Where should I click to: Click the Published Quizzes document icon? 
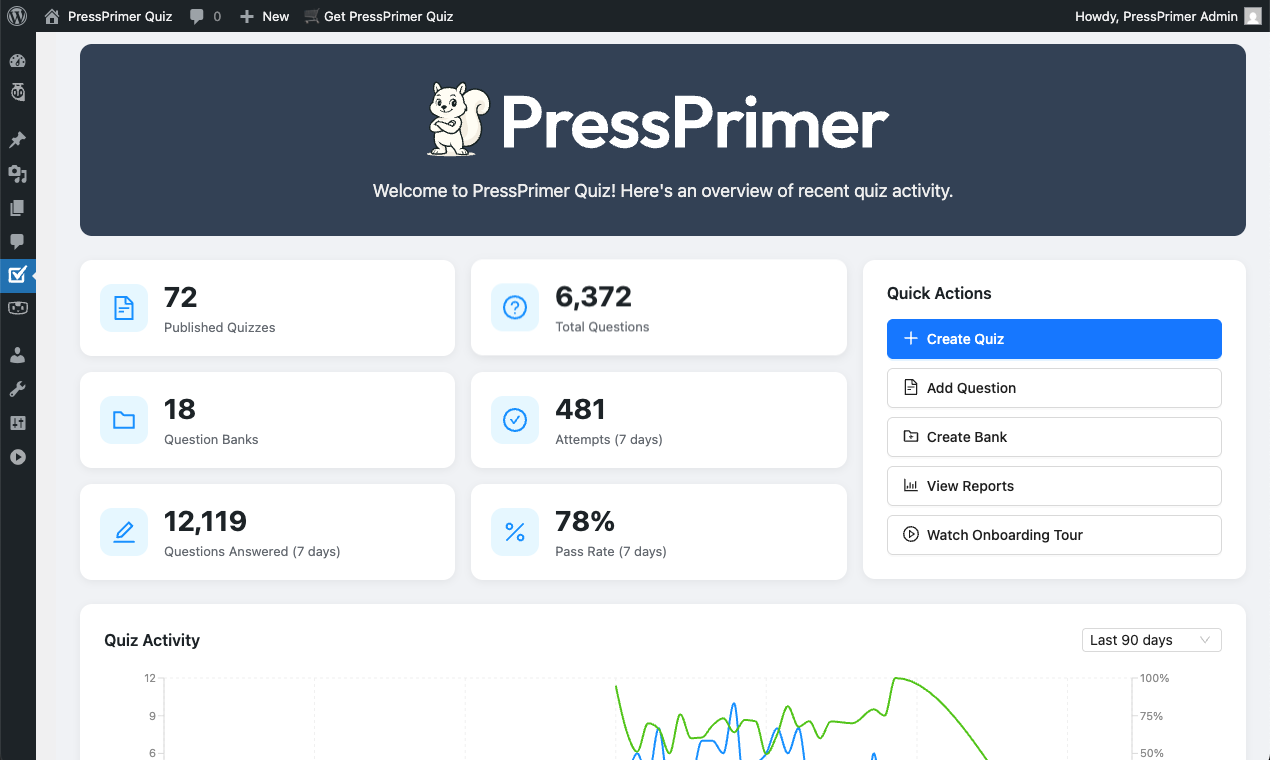click(124, 307)
